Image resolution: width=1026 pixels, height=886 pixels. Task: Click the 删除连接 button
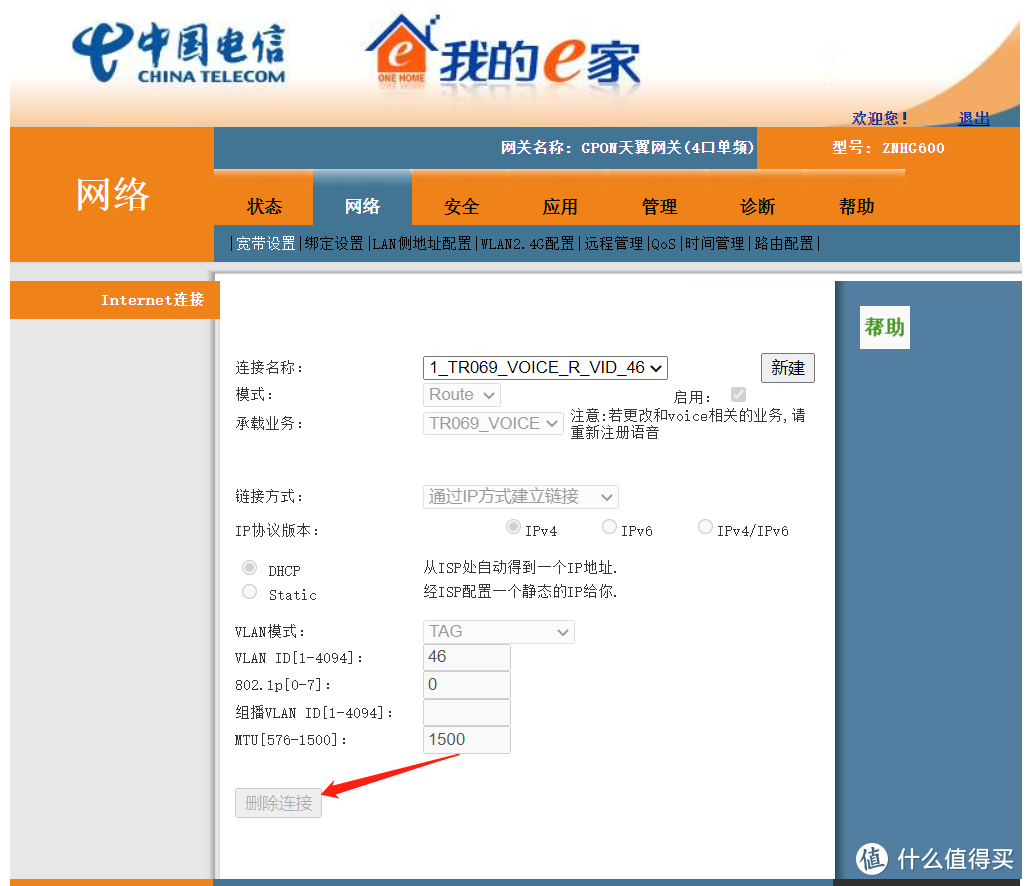click(279, 803)
